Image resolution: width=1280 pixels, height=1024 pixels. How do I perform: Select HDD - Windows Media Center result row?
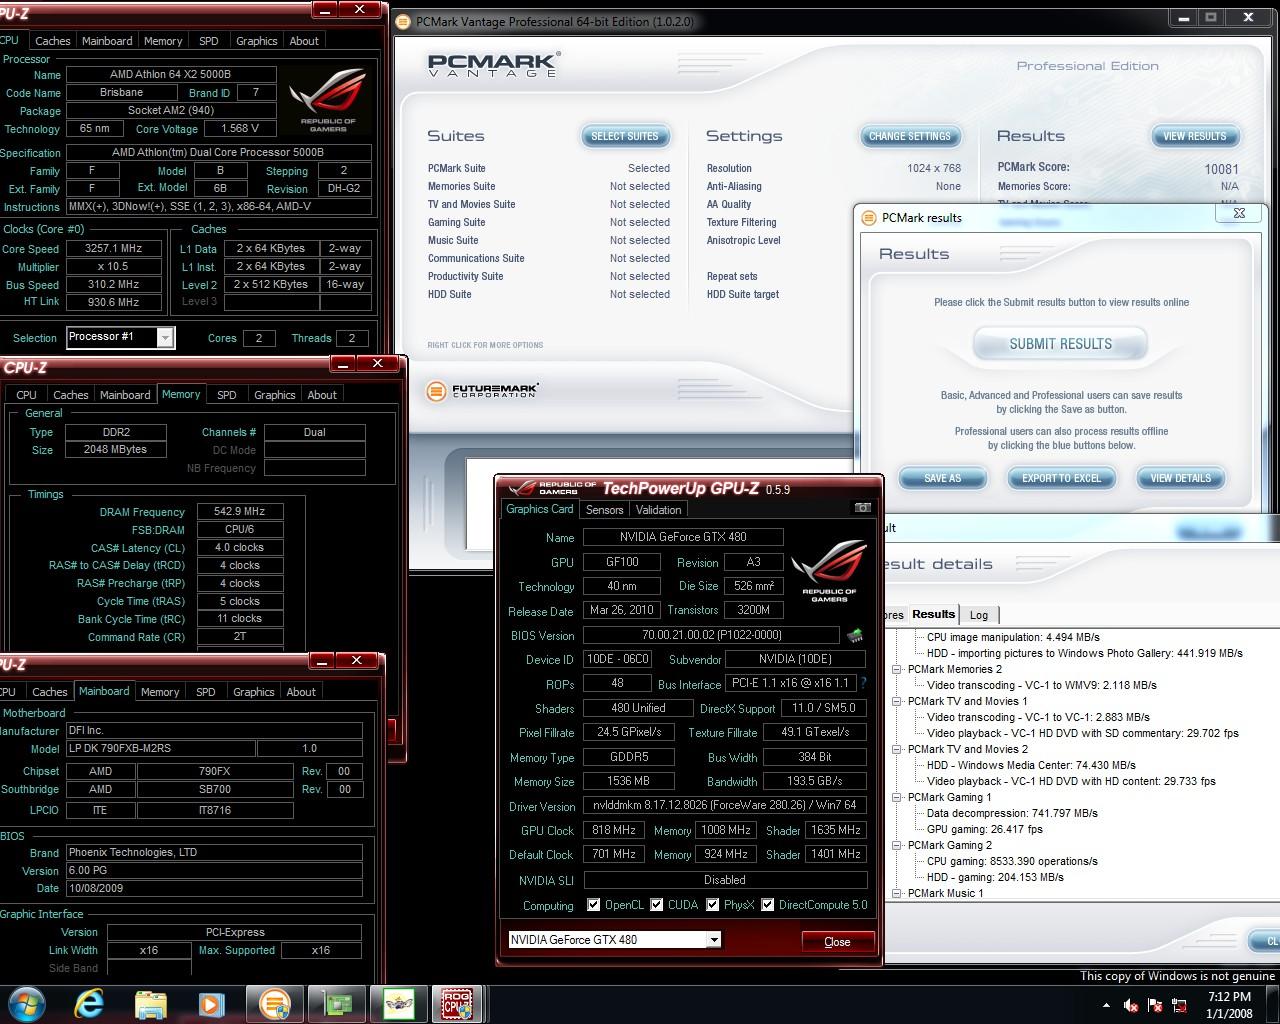point(1031,765)
